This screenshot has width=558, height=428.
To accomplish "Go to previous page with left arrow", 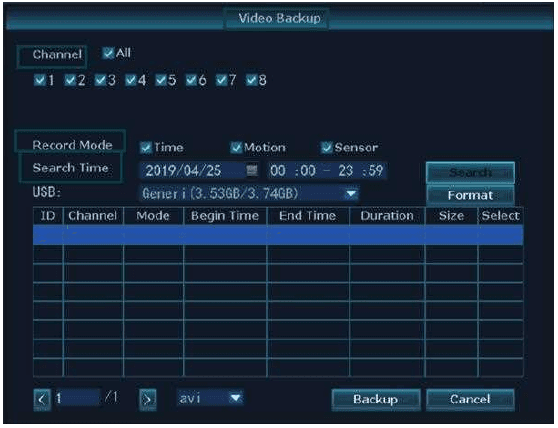I will click(x=42, y=400).
